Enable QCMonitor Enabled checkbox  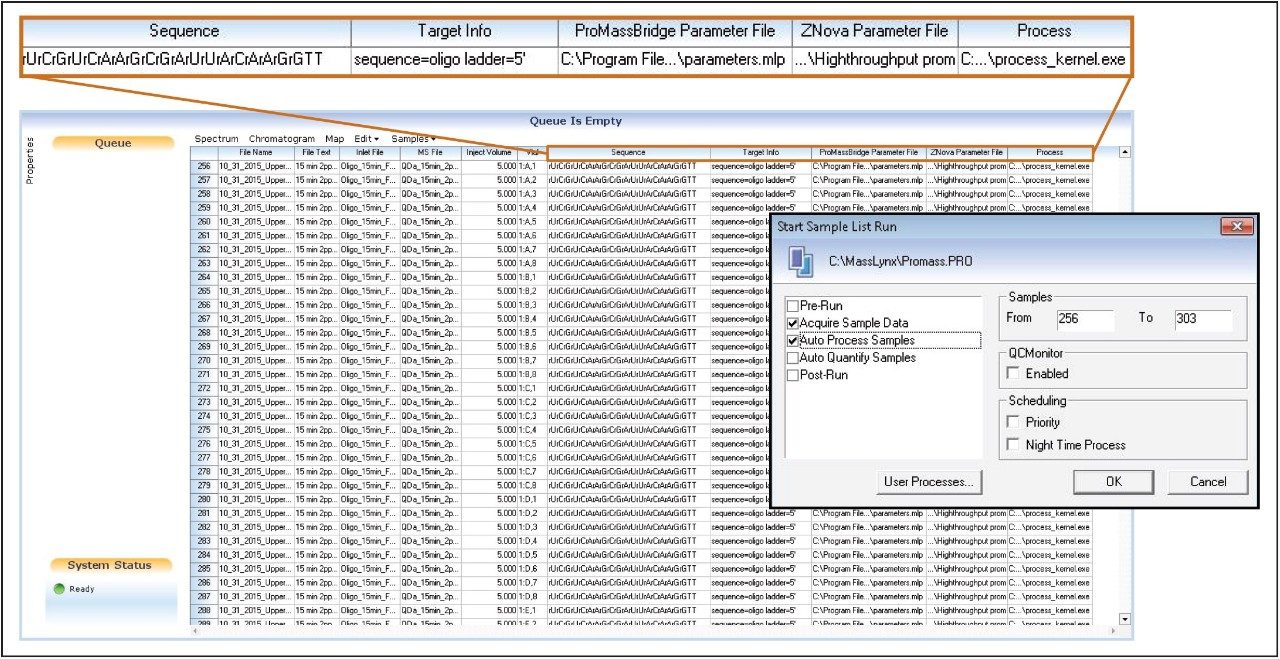click(1014, 373)
